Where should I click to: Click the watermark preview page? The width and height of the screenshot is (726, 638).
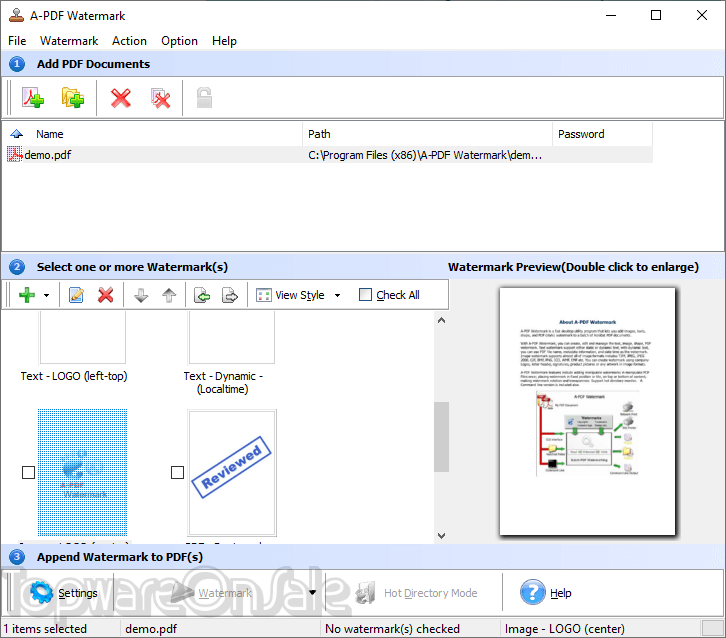[x=587, y=411]
